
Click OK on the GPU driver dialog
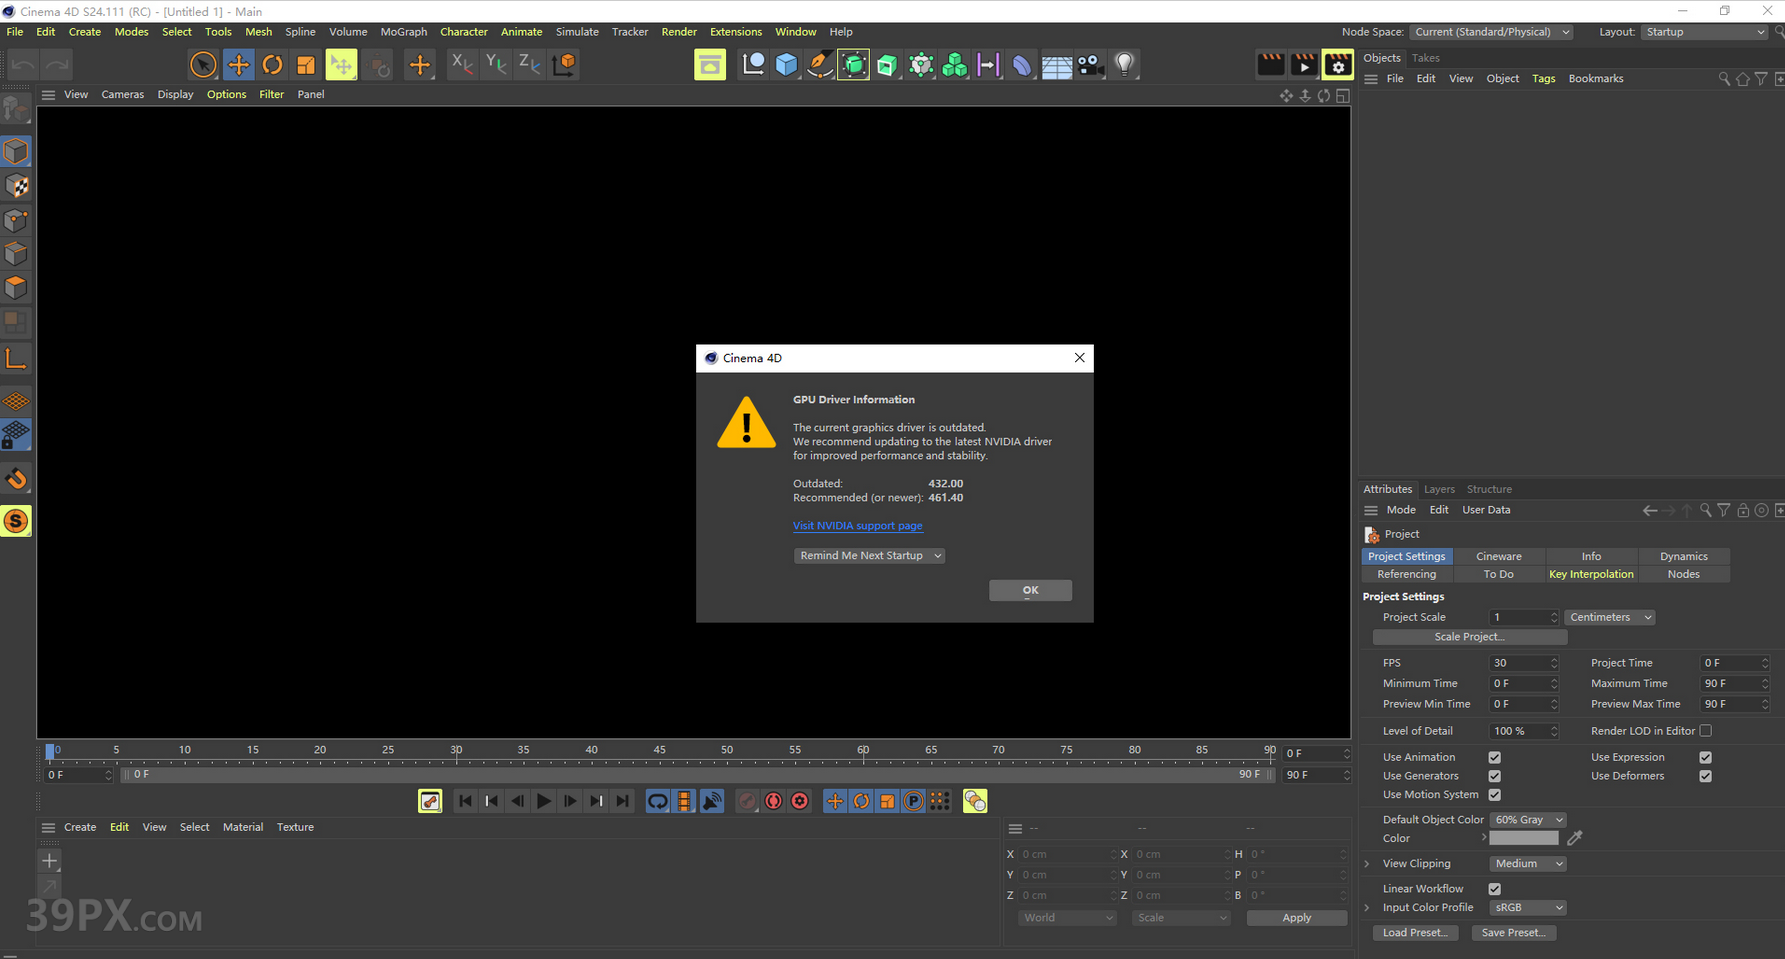[x=1030, y=590]
